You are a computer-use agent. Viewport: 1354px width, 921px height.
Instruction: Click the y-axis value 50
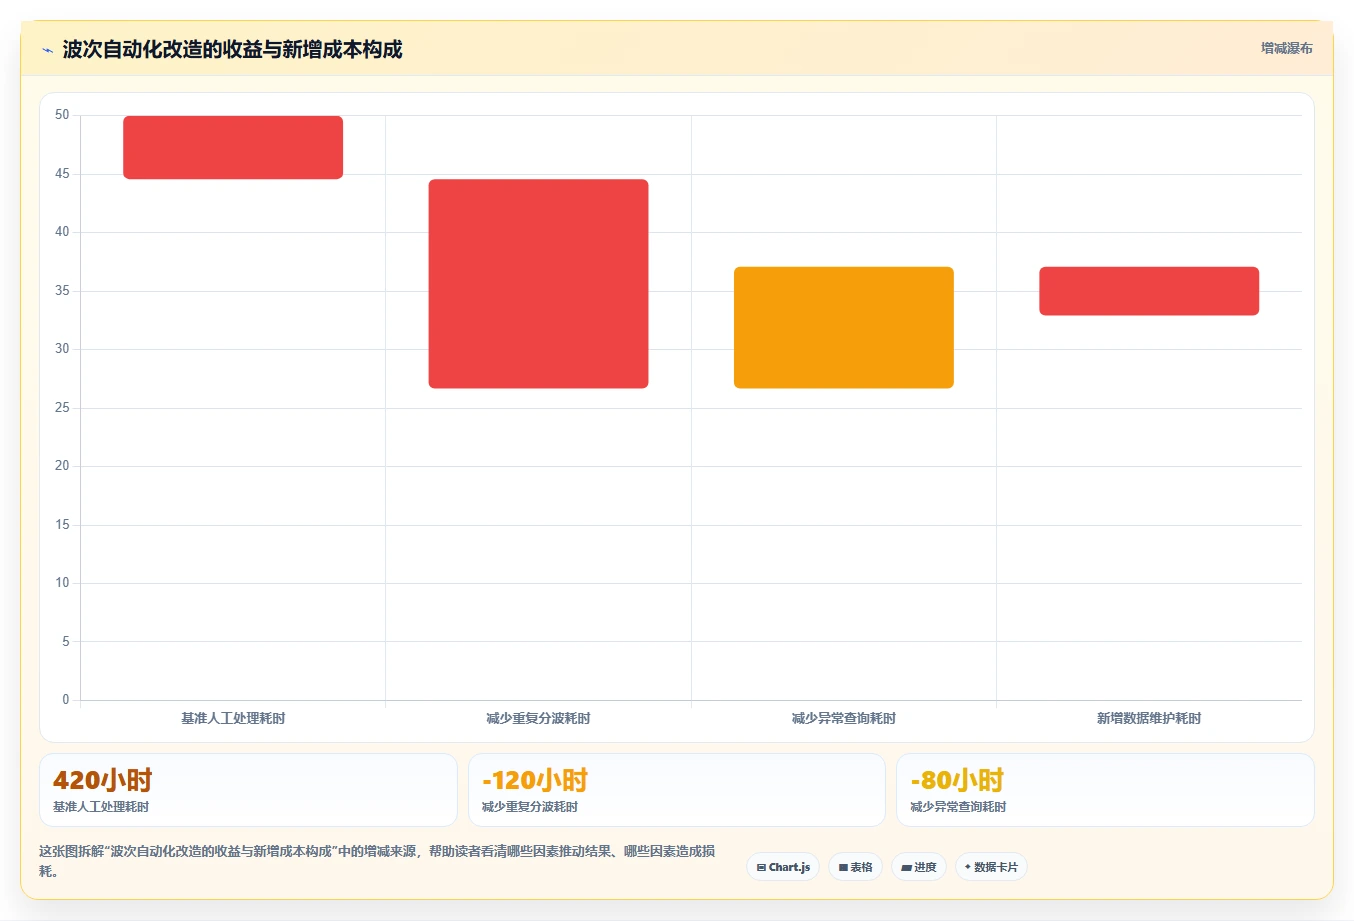pyautogui.click(x=62, y=115)
